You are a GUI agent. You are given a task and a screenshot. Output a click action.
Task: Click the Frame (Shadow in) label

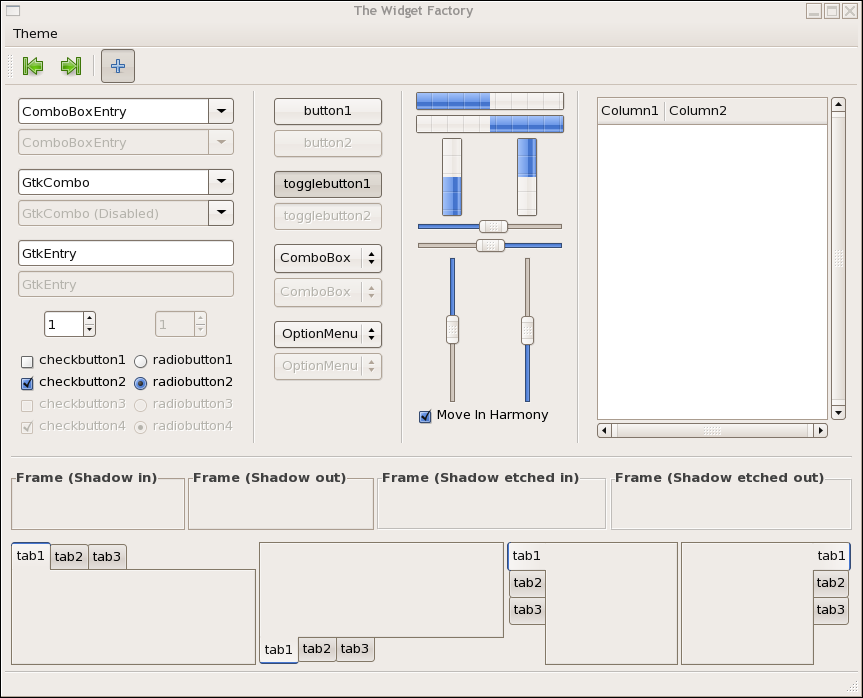[x=86, y=478]
